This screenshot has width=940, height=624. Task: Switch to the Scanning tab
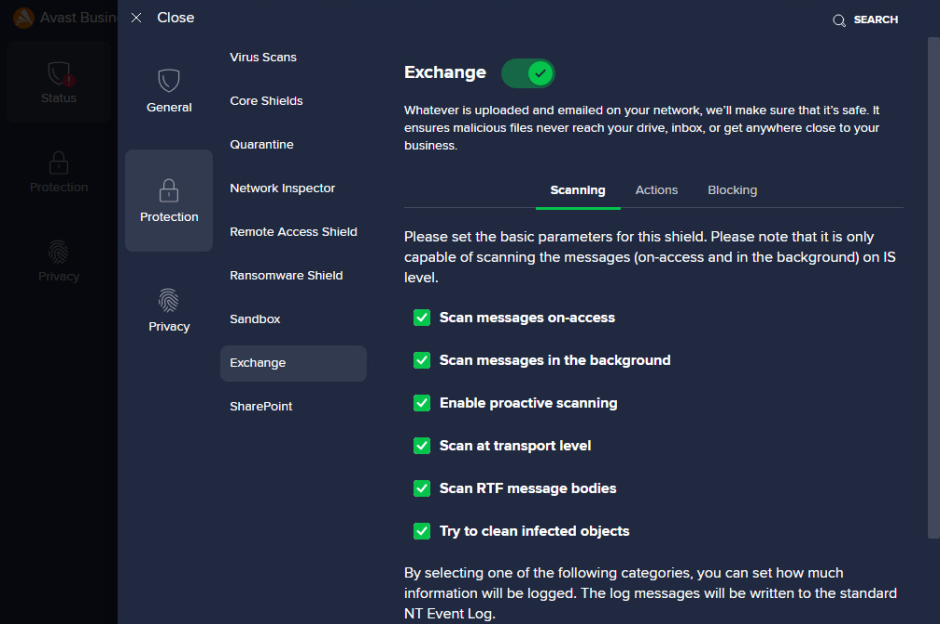pyautogui.click(x=577, y=190)
